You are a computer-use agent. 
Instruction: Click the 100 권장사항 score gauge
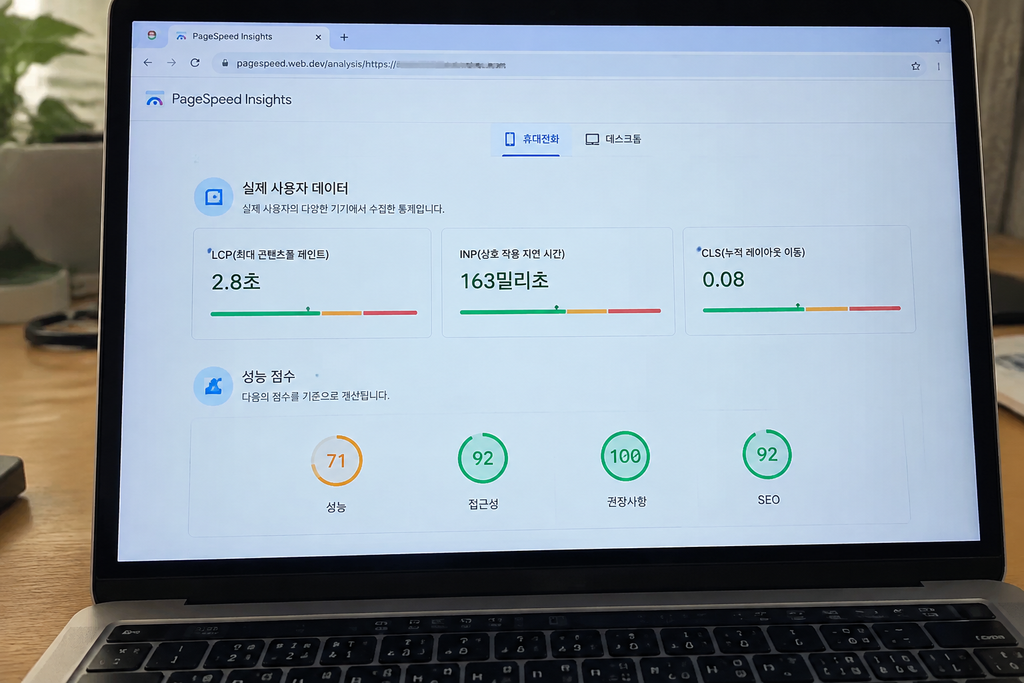click(x=625, y=456)
